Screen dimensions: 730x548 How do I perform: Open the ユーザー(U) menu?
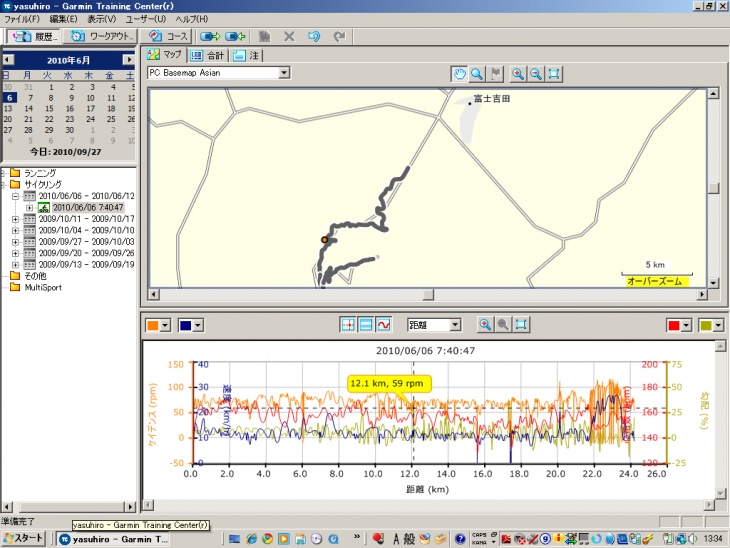pyautogui.click(x=146, y=19)
